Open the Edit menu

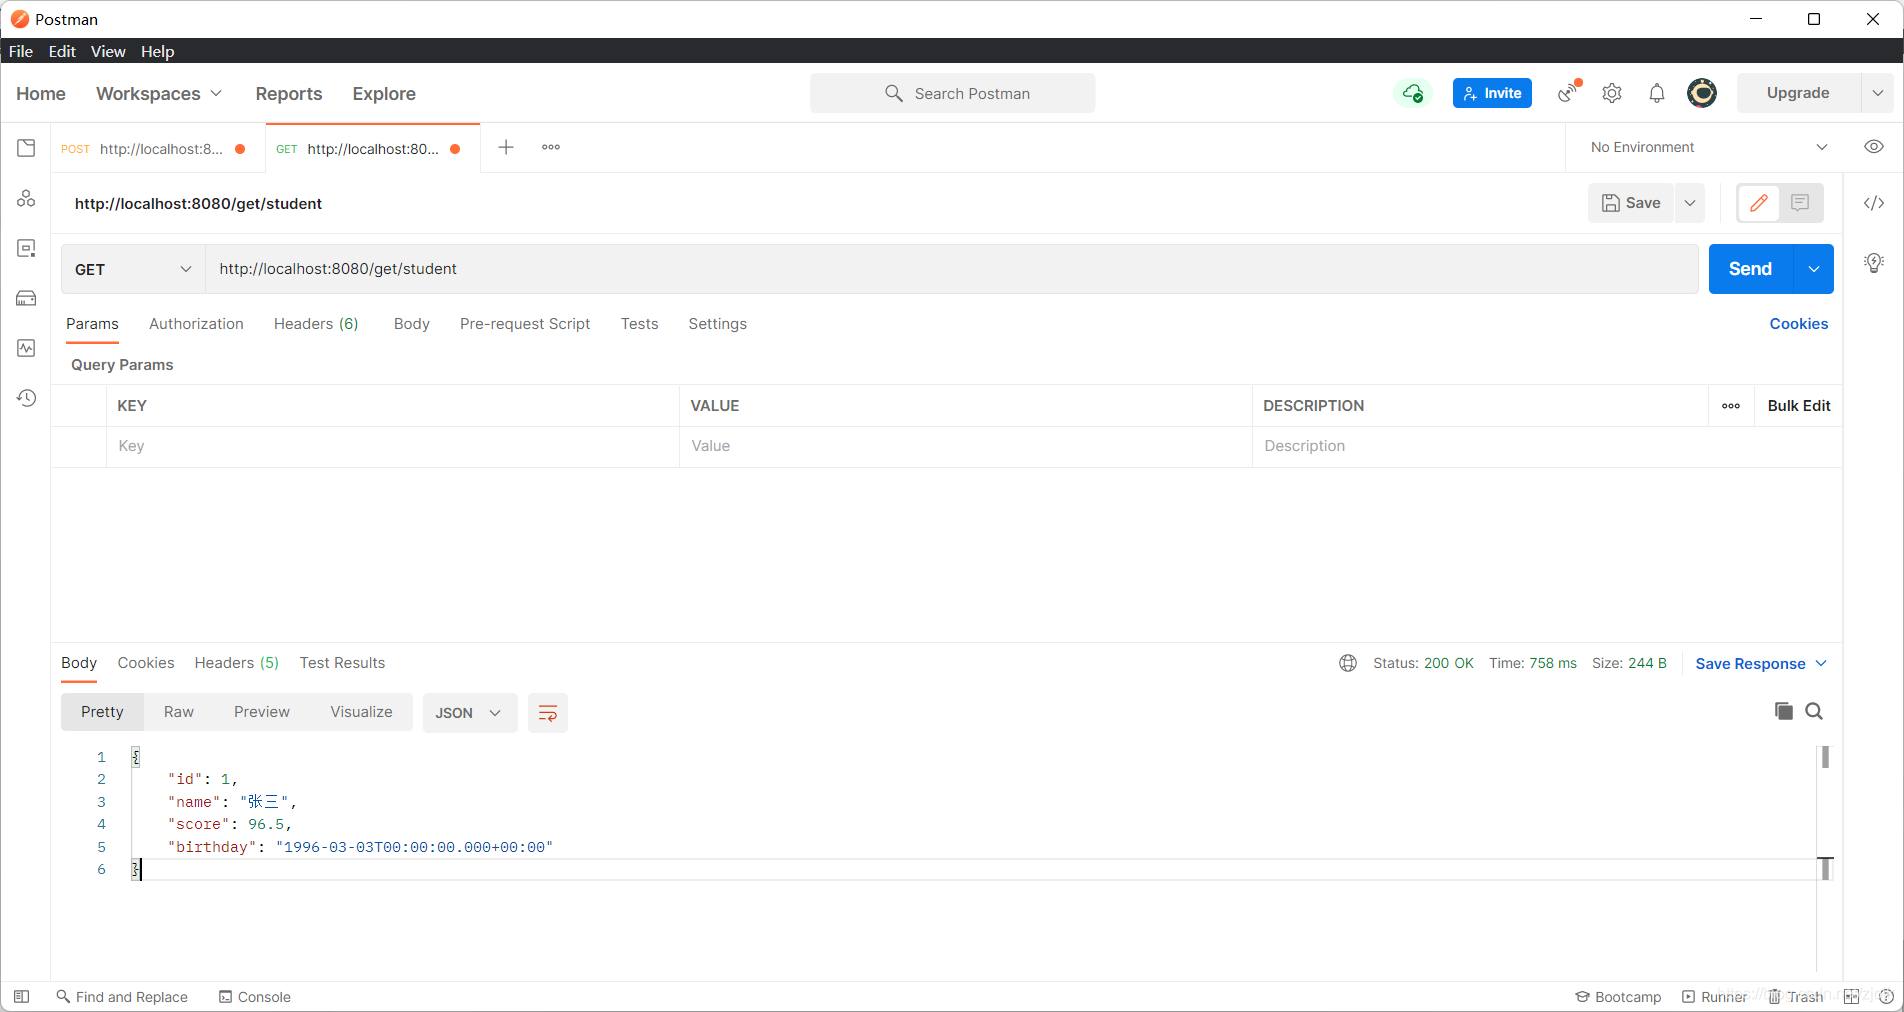(x=62, y=51)
